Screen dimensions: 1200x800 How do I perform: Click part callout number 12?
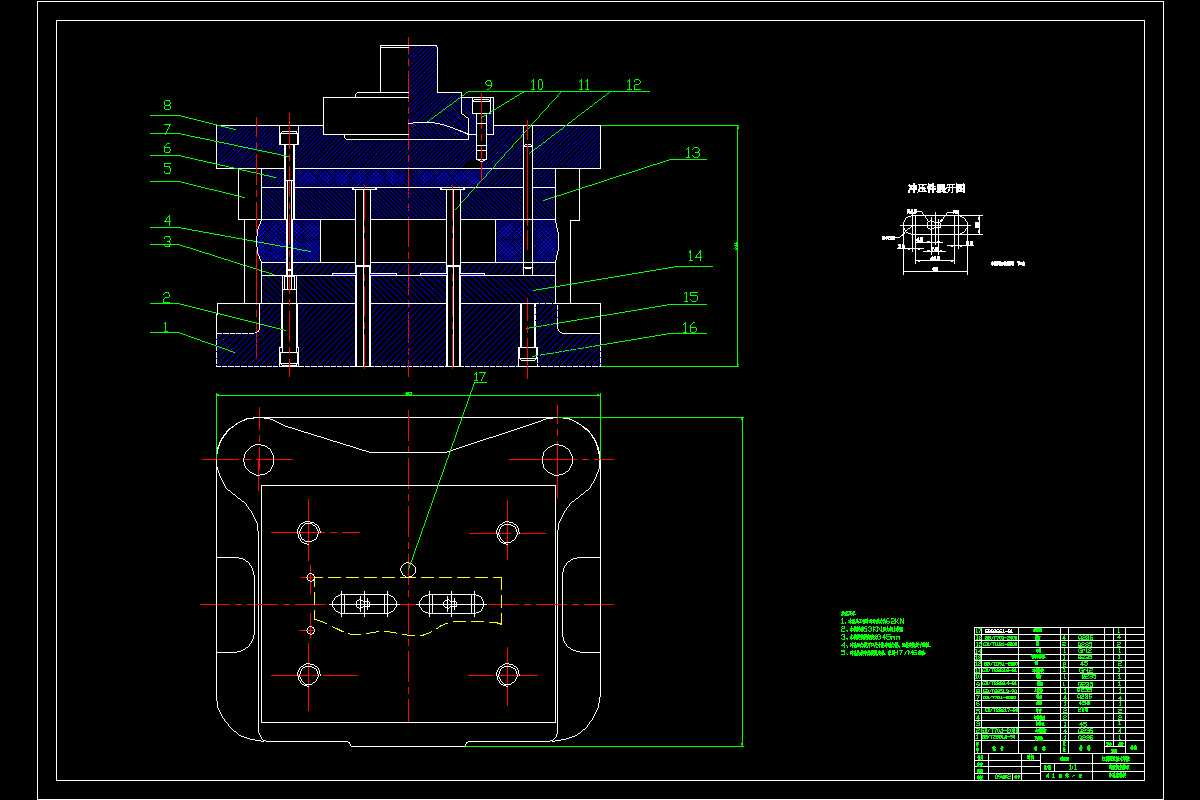pyautogui.click(x=633, y=85)
